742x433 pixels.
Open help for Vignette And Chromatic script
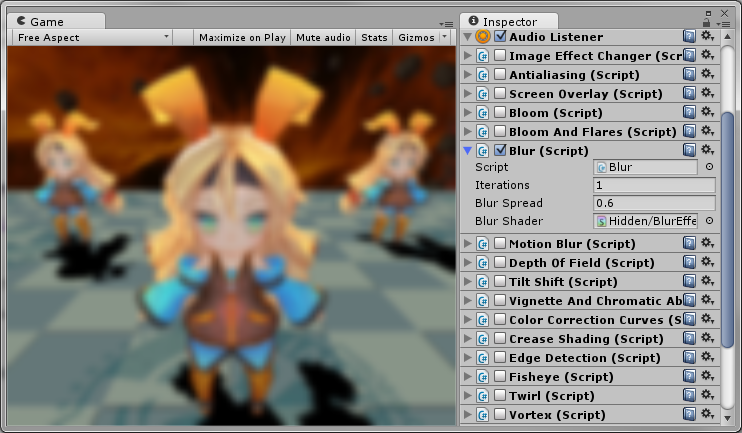click(x=689, y=300)
